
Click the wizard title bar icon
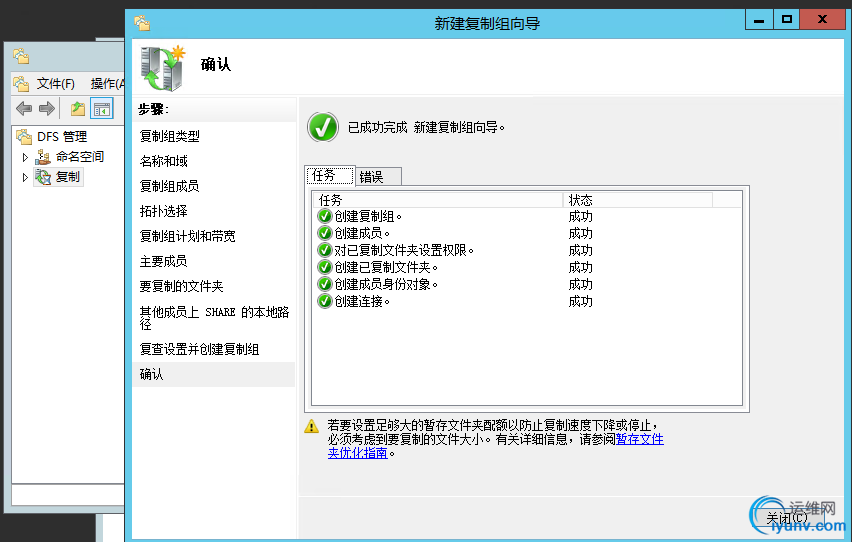point(142,23)
